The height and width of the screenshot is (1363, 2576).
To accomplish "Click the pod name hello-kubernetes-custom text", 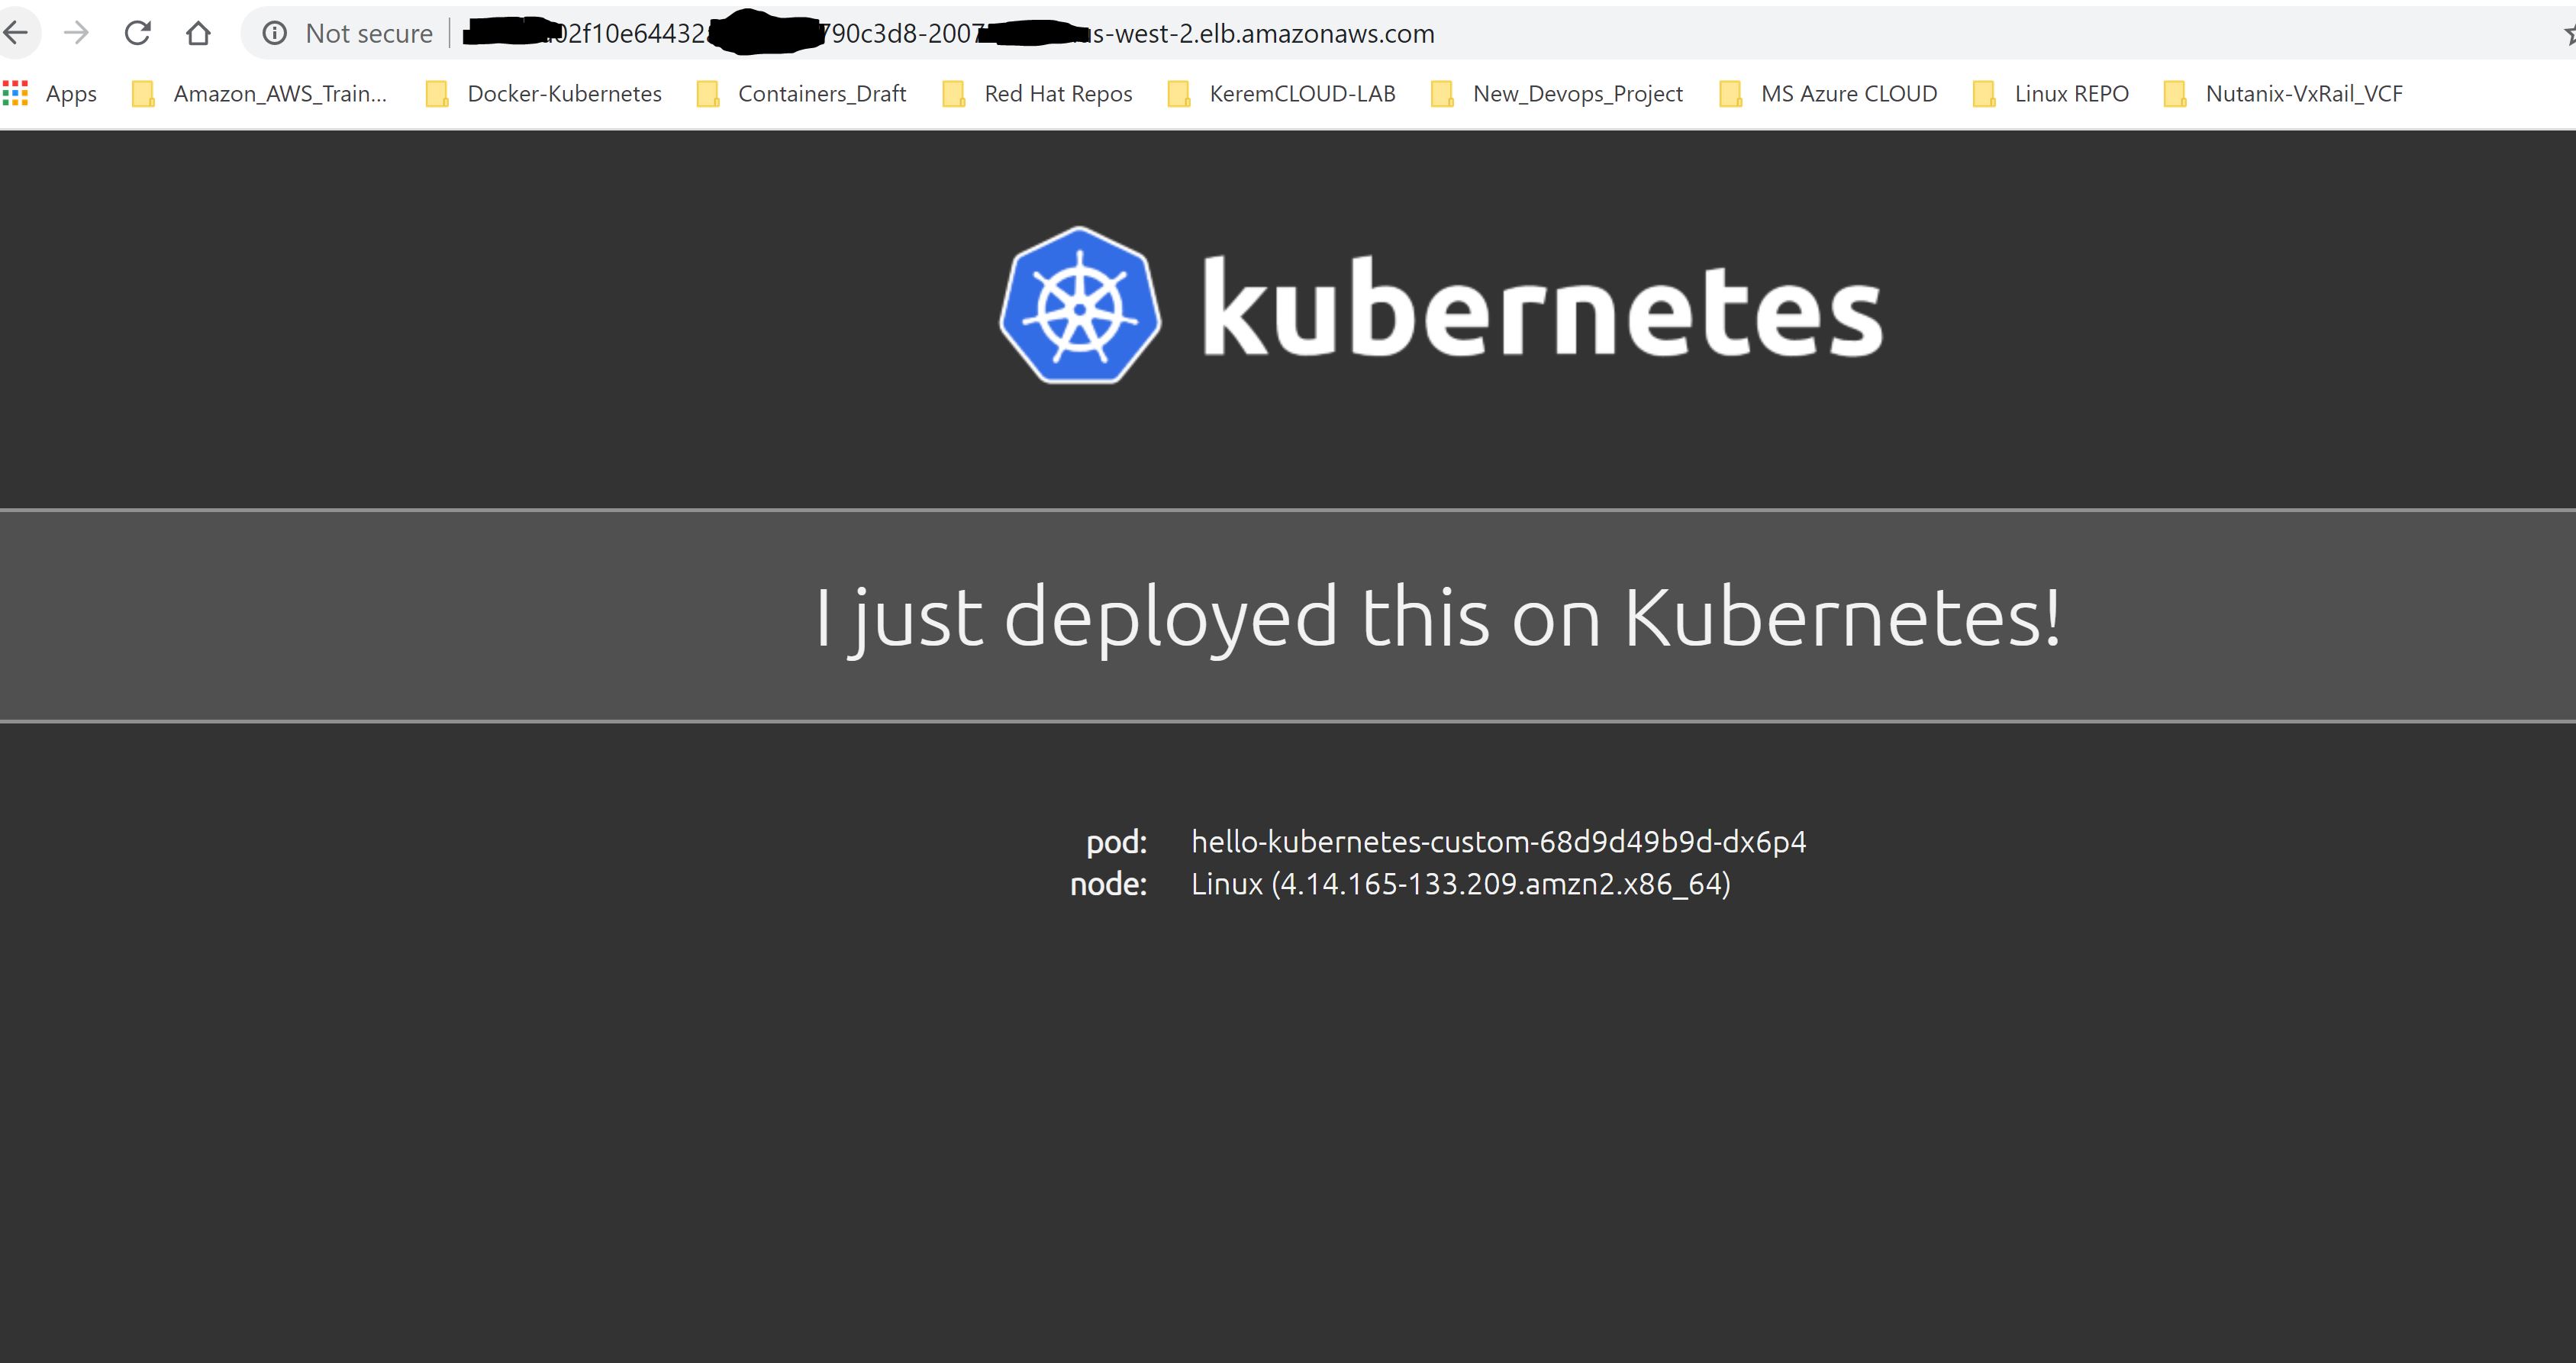I will pos(1498,842).
